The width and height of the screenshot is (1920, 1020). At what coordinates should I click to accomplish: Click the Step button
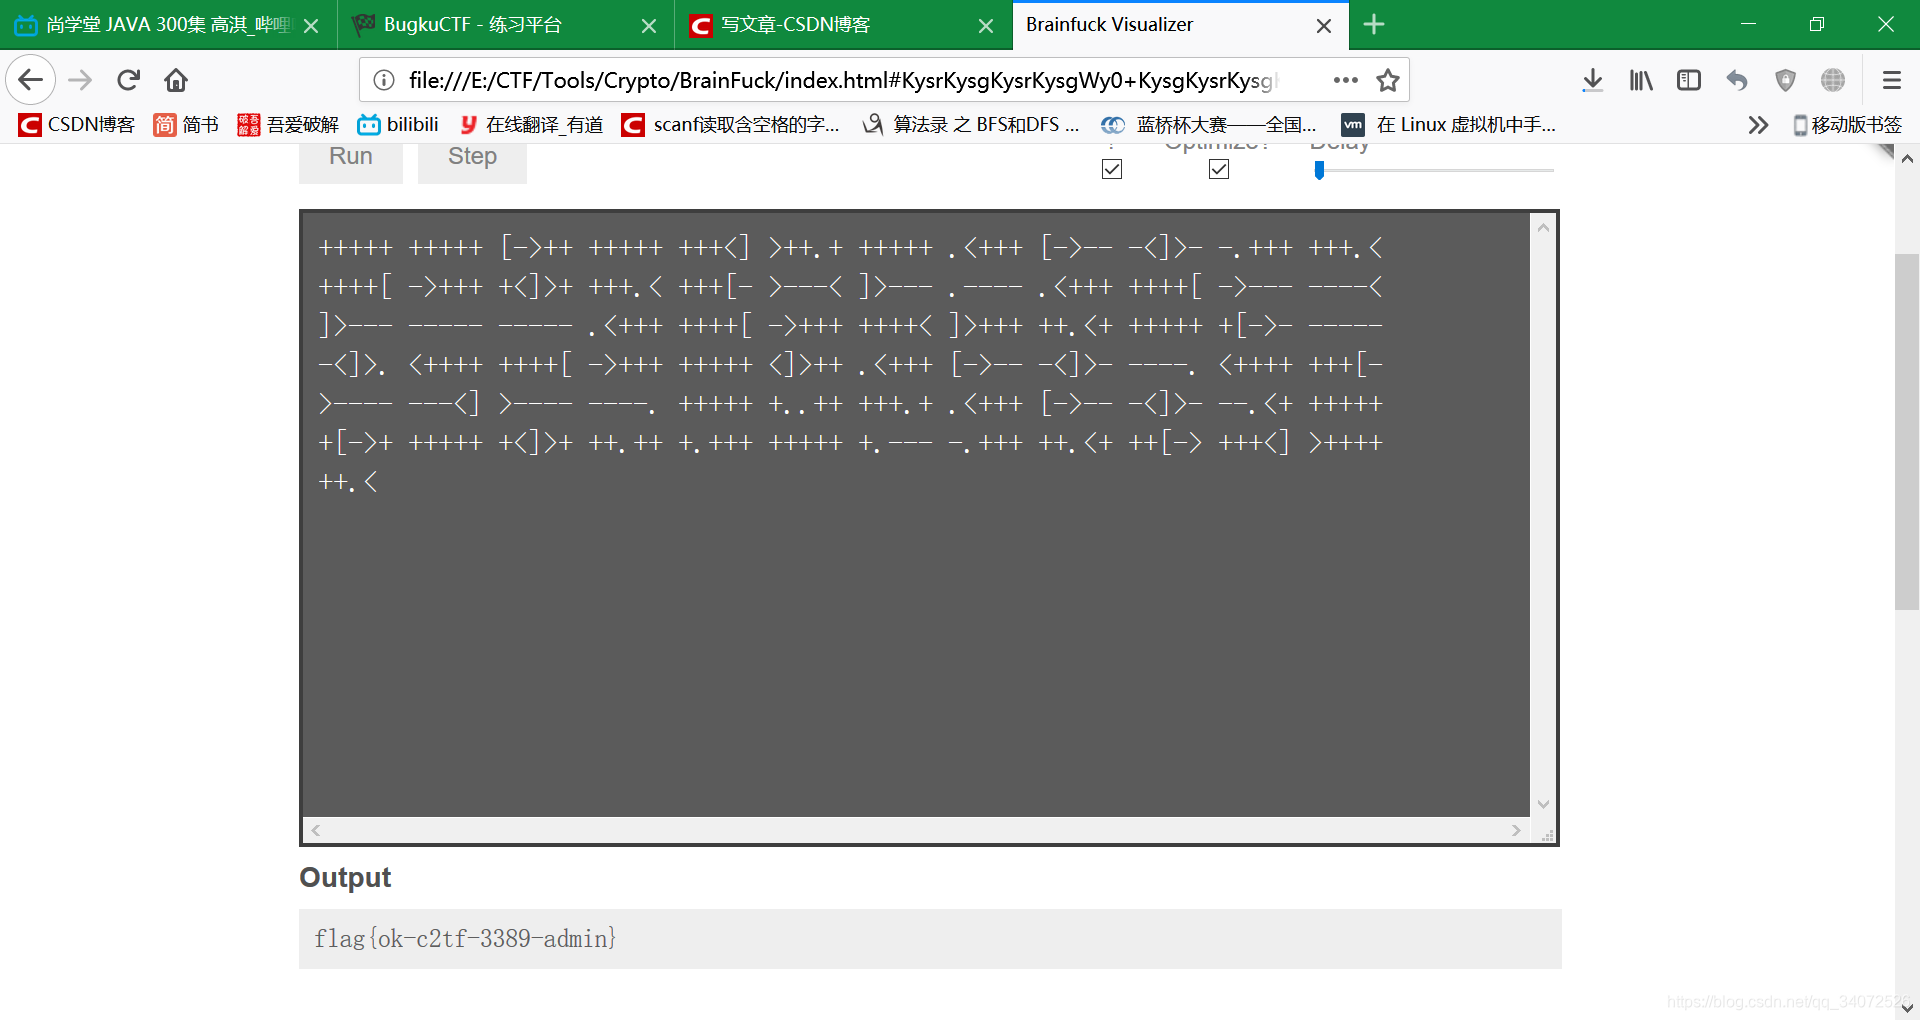pos(472,158)
